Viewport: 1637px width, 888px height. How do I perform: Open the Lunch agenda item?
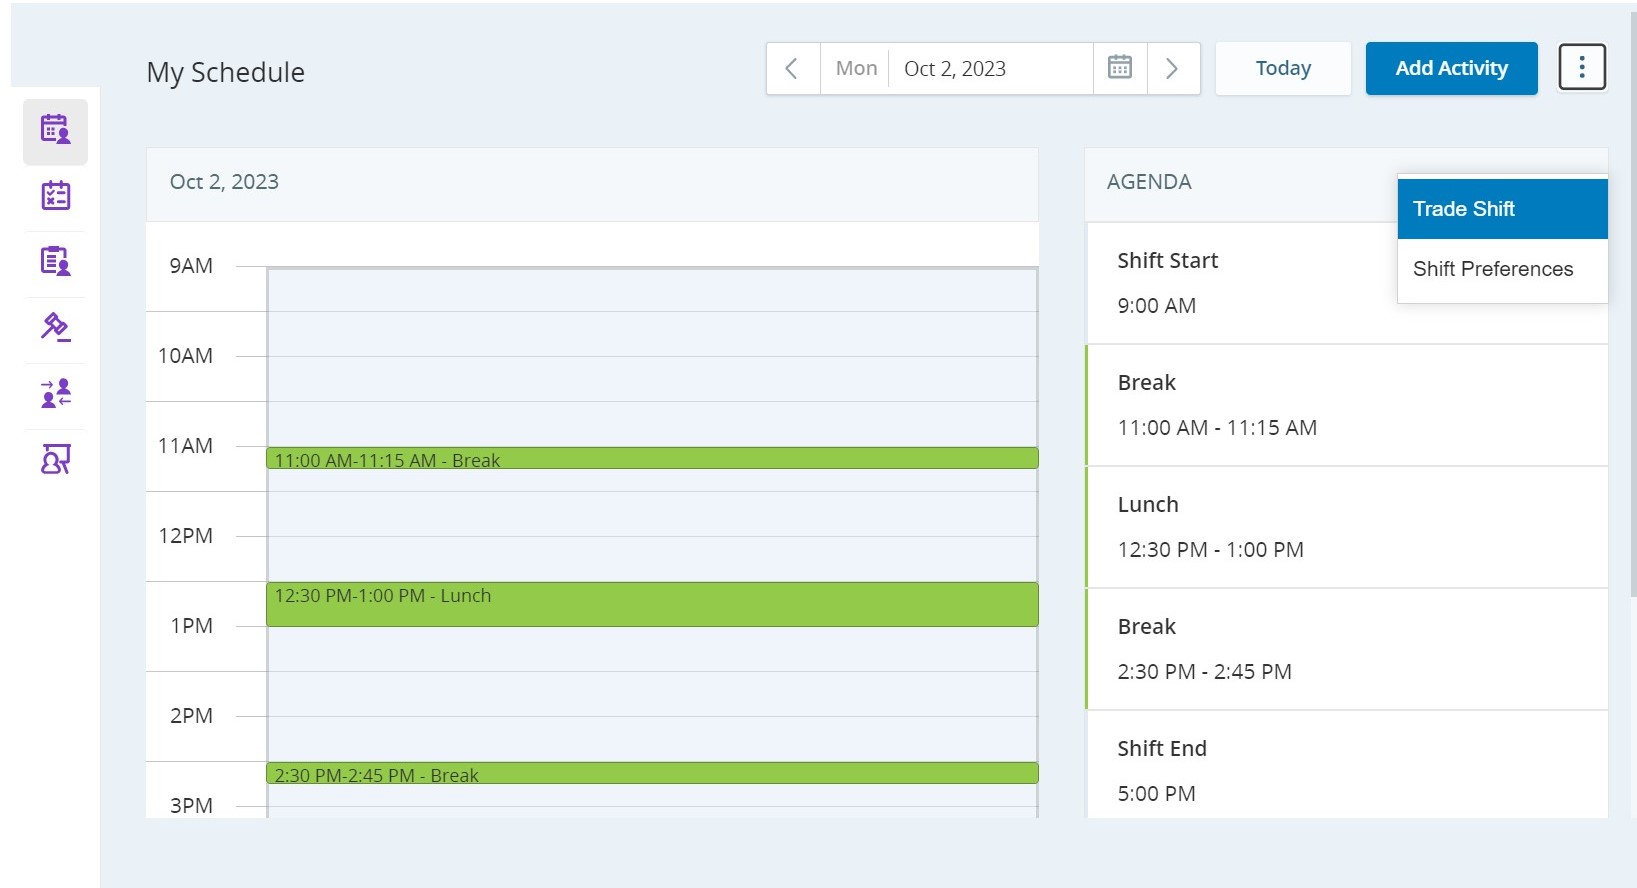pos(1346,527)
